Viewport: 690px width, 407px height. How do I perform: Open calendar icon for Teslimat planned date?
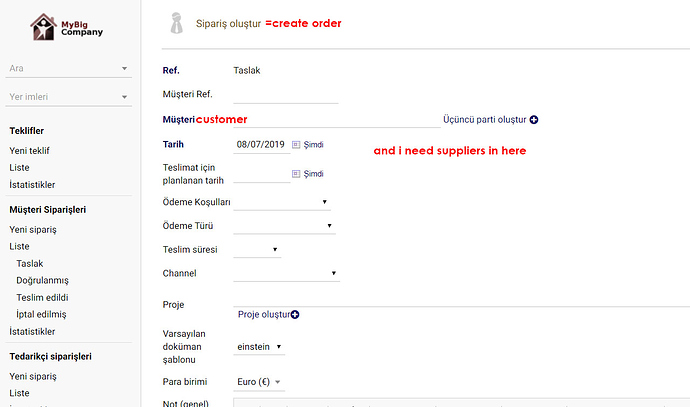296,173
